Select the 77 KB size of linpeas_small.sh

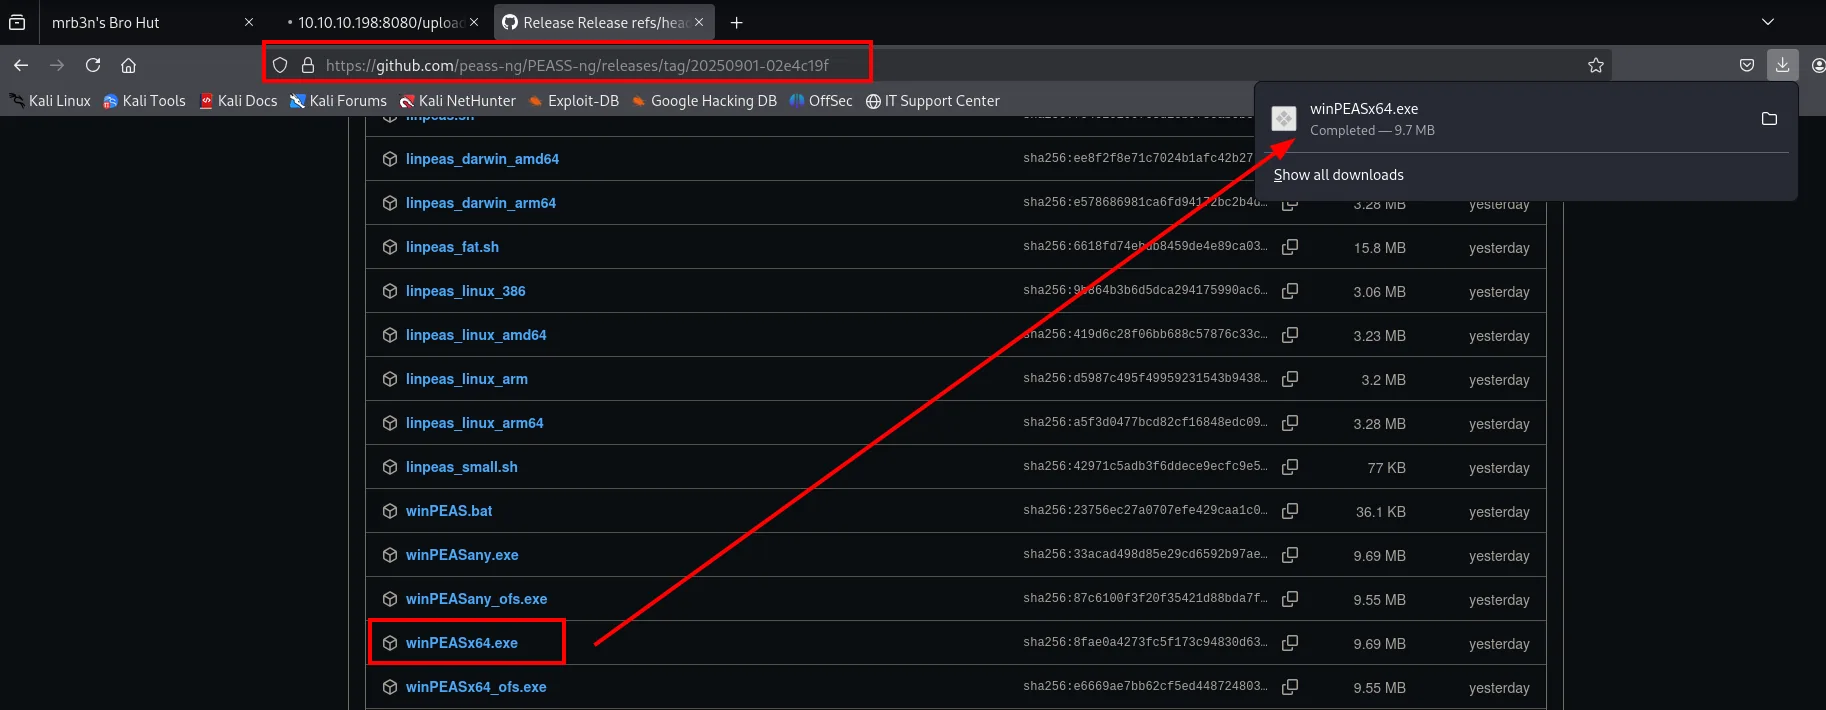tap(1386, 468)
